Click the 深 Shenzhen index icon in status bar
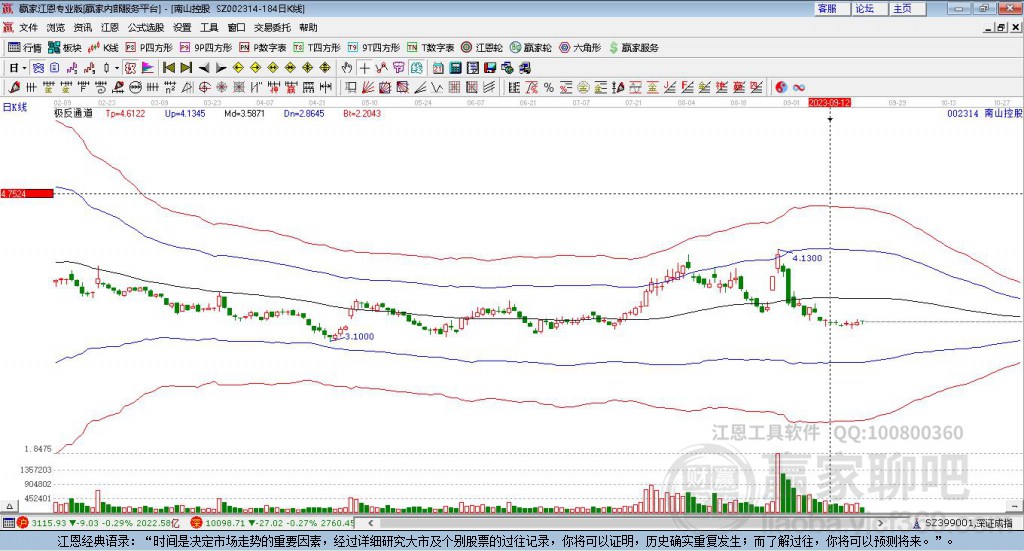This screenshot has width=1024, height=551. click(x=196, y=522)
